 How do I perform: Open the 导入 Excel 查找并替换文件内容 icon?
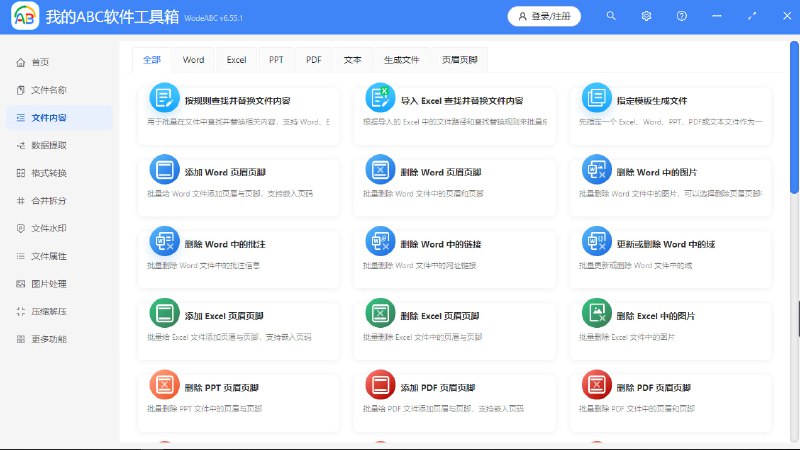click(379, 98)
